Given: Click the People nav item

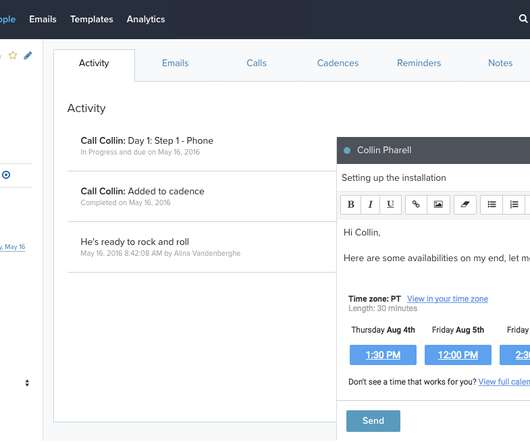Looking at the screenshot, I should [8, 19].
